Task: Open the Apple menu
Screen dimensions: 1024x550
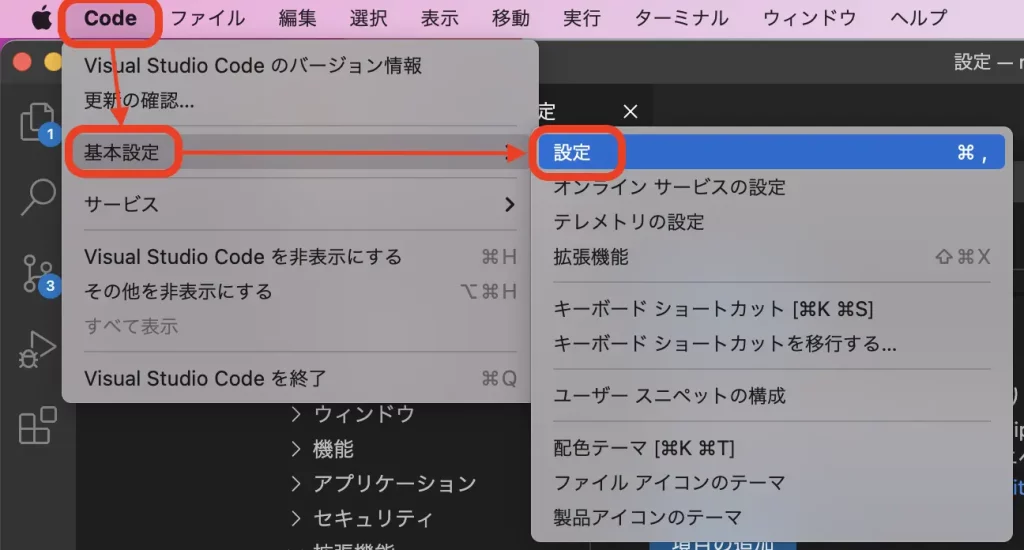Action: pos(42,18)
